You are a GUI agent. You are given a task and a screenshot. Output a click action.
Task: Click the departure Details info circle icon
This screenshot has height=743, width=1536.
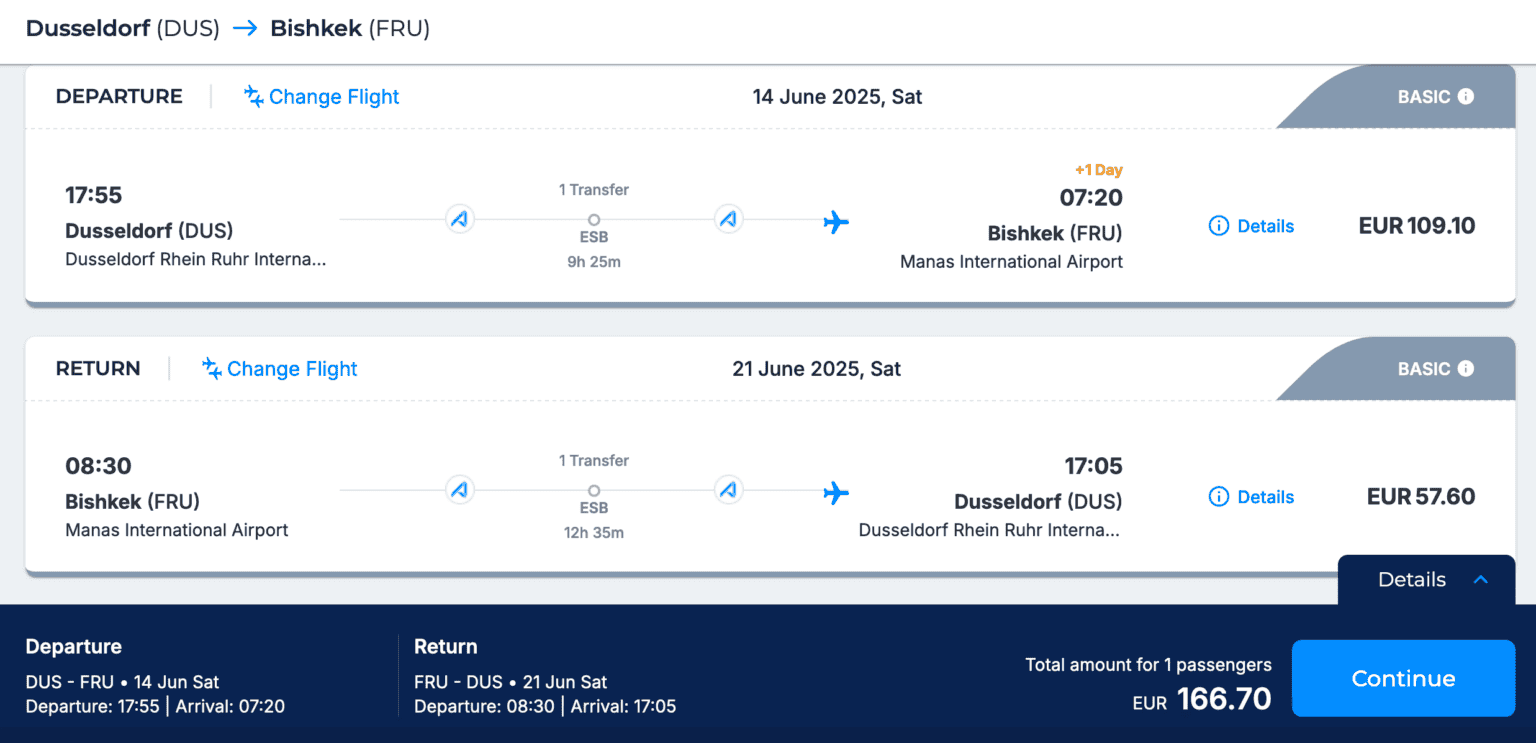pos(1219,226)
